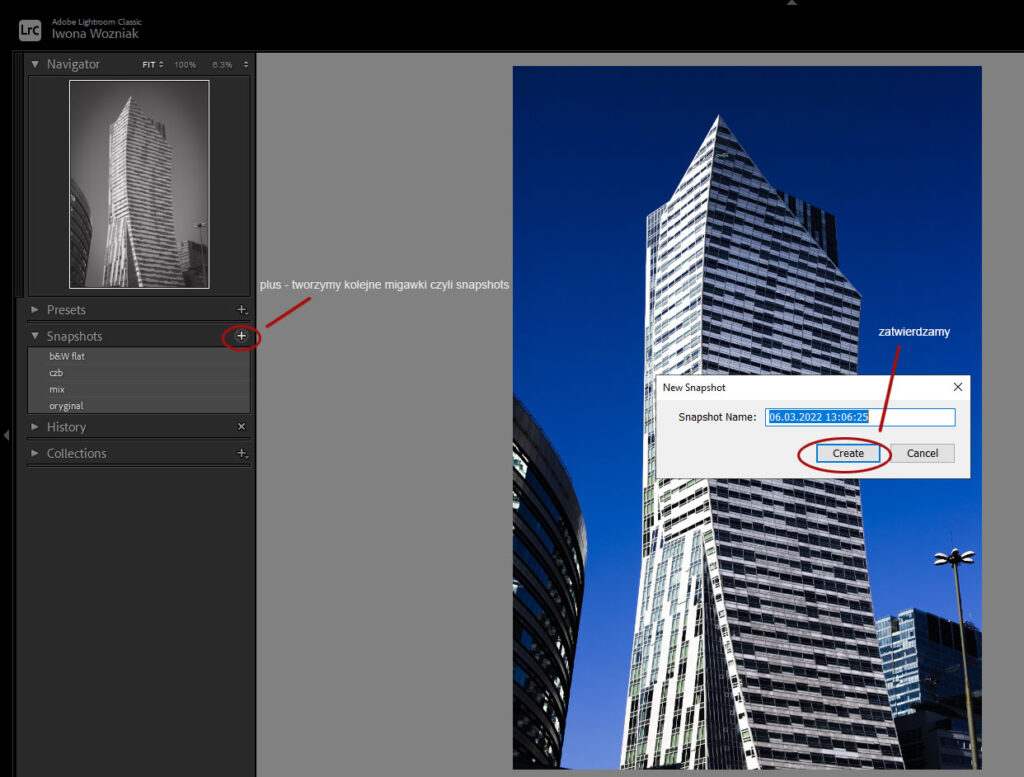Click the Navigator preview thumbnail
The height and width of the screenshot is (777, 1024).
tap(138, 183)
